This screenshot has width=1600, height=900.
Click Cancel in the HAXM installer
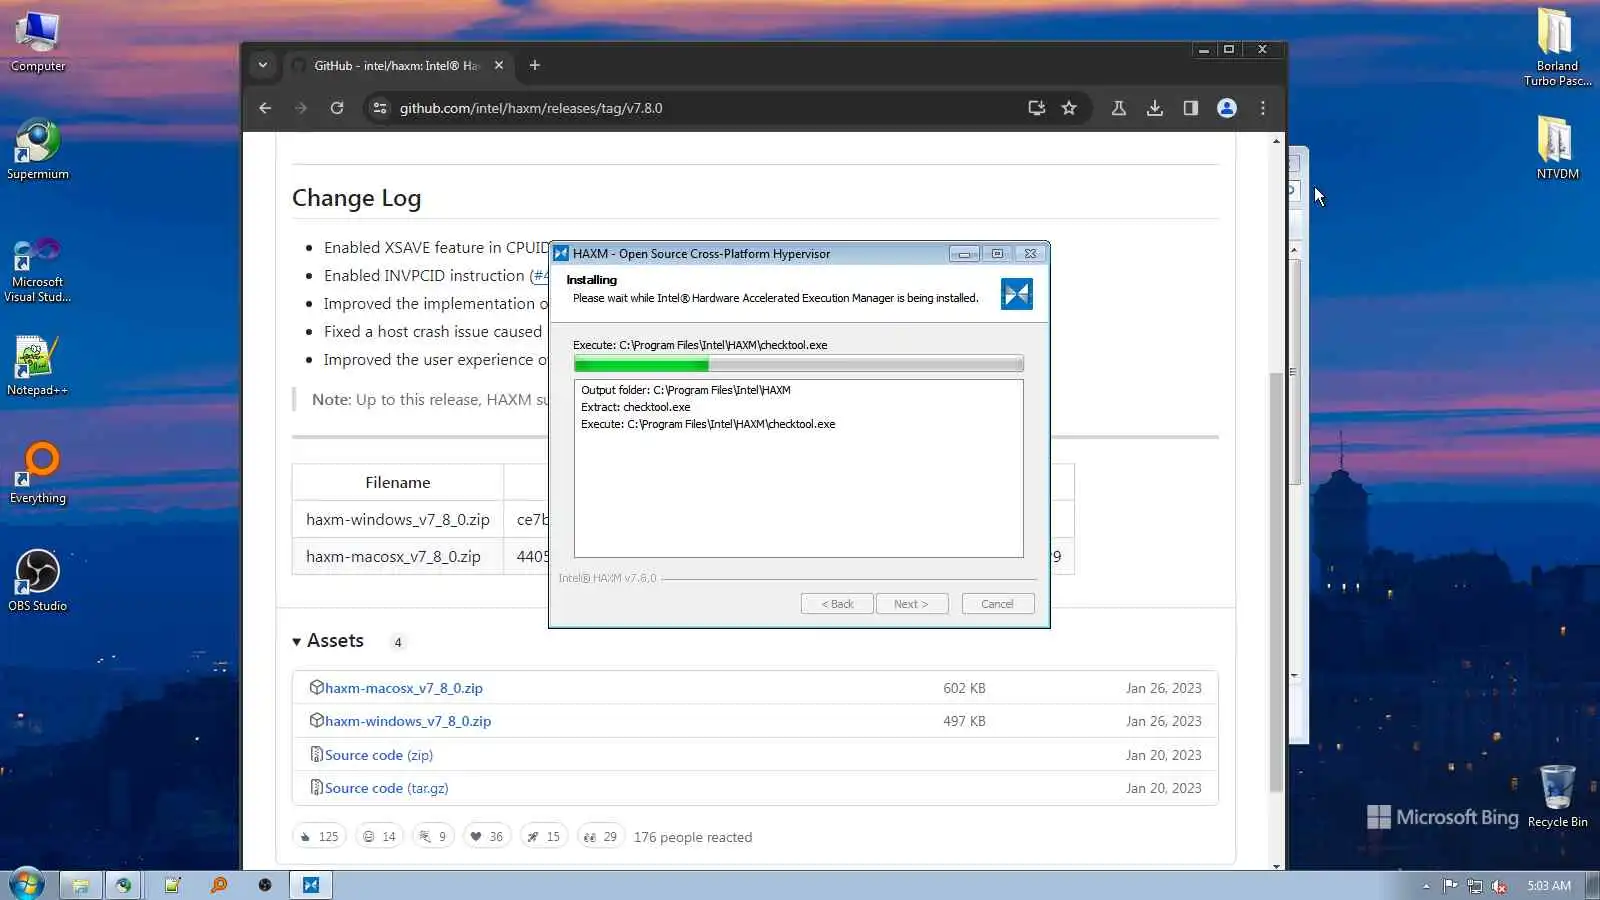tap(997, 604)
